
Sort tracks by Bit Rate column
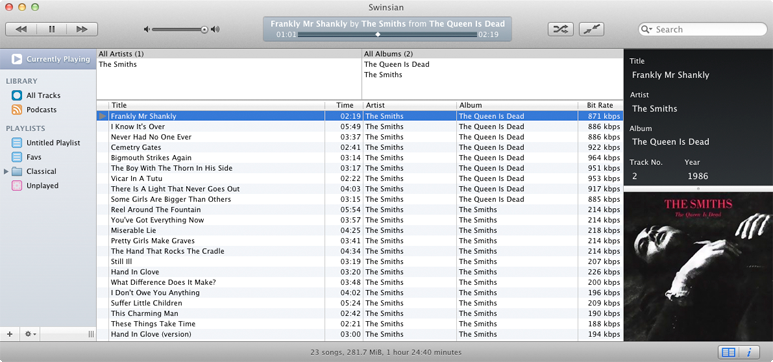pyautogui.click(x=600, y=105)
